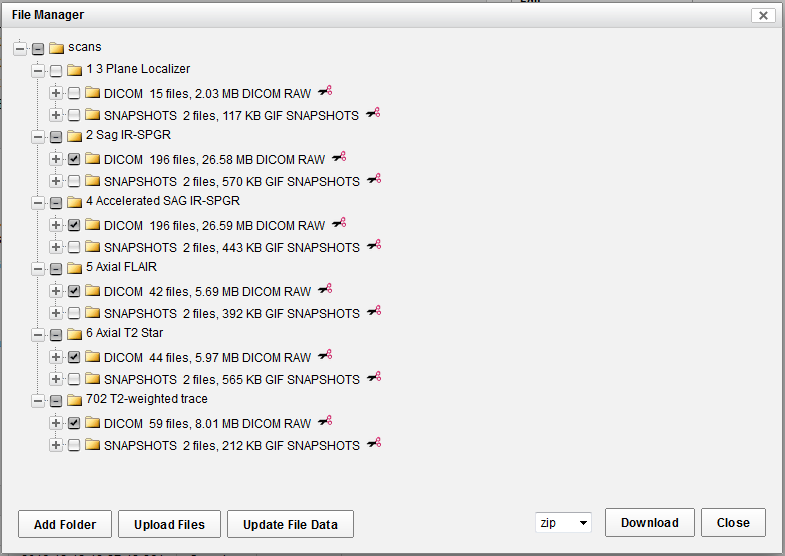785x556 pixels.
Task: Click scissors icon for 6 Axial T2 Star SNAPSHOTS
Action: tap(373, 378)
